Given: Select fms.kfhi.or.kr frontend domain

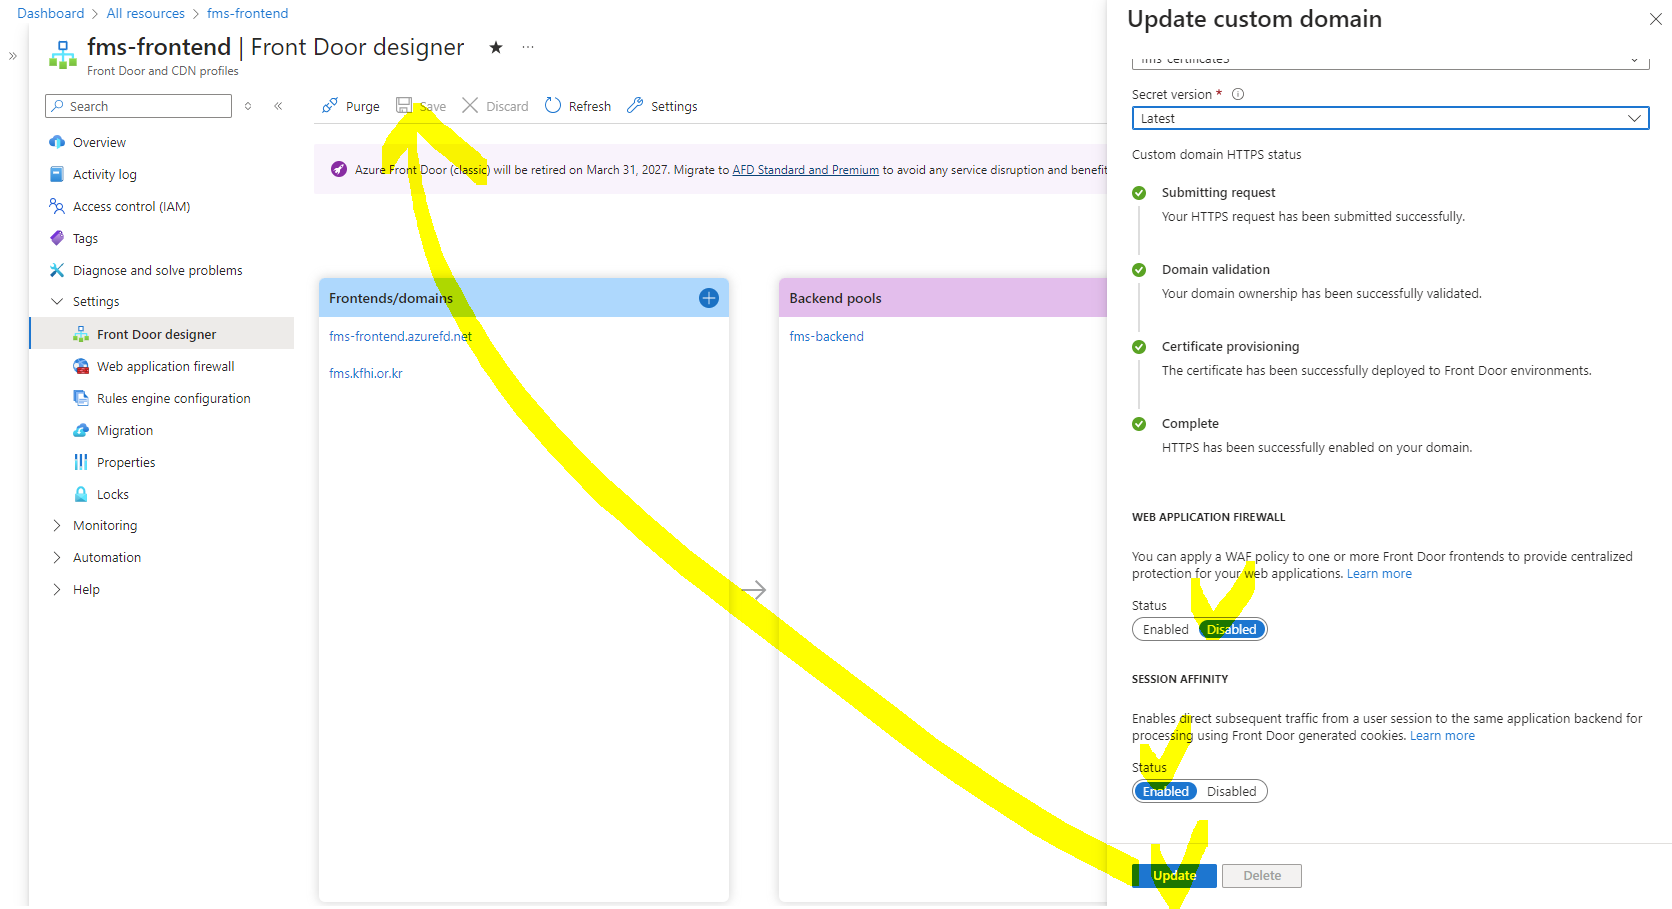Looking at the screenshot, I should click(x=366, y=374).
